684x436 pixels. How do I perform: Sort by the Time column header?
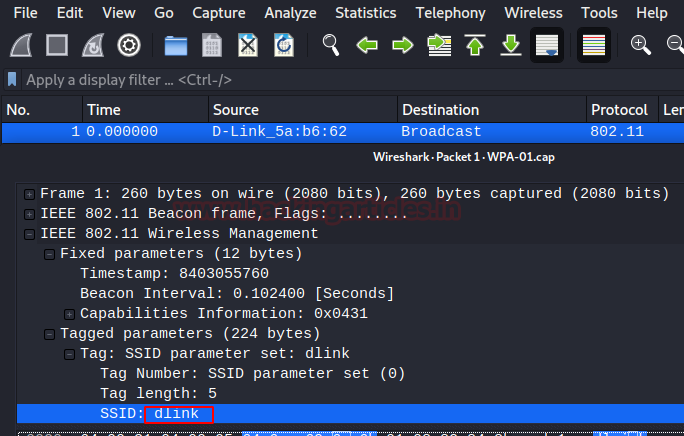(145, 110)
